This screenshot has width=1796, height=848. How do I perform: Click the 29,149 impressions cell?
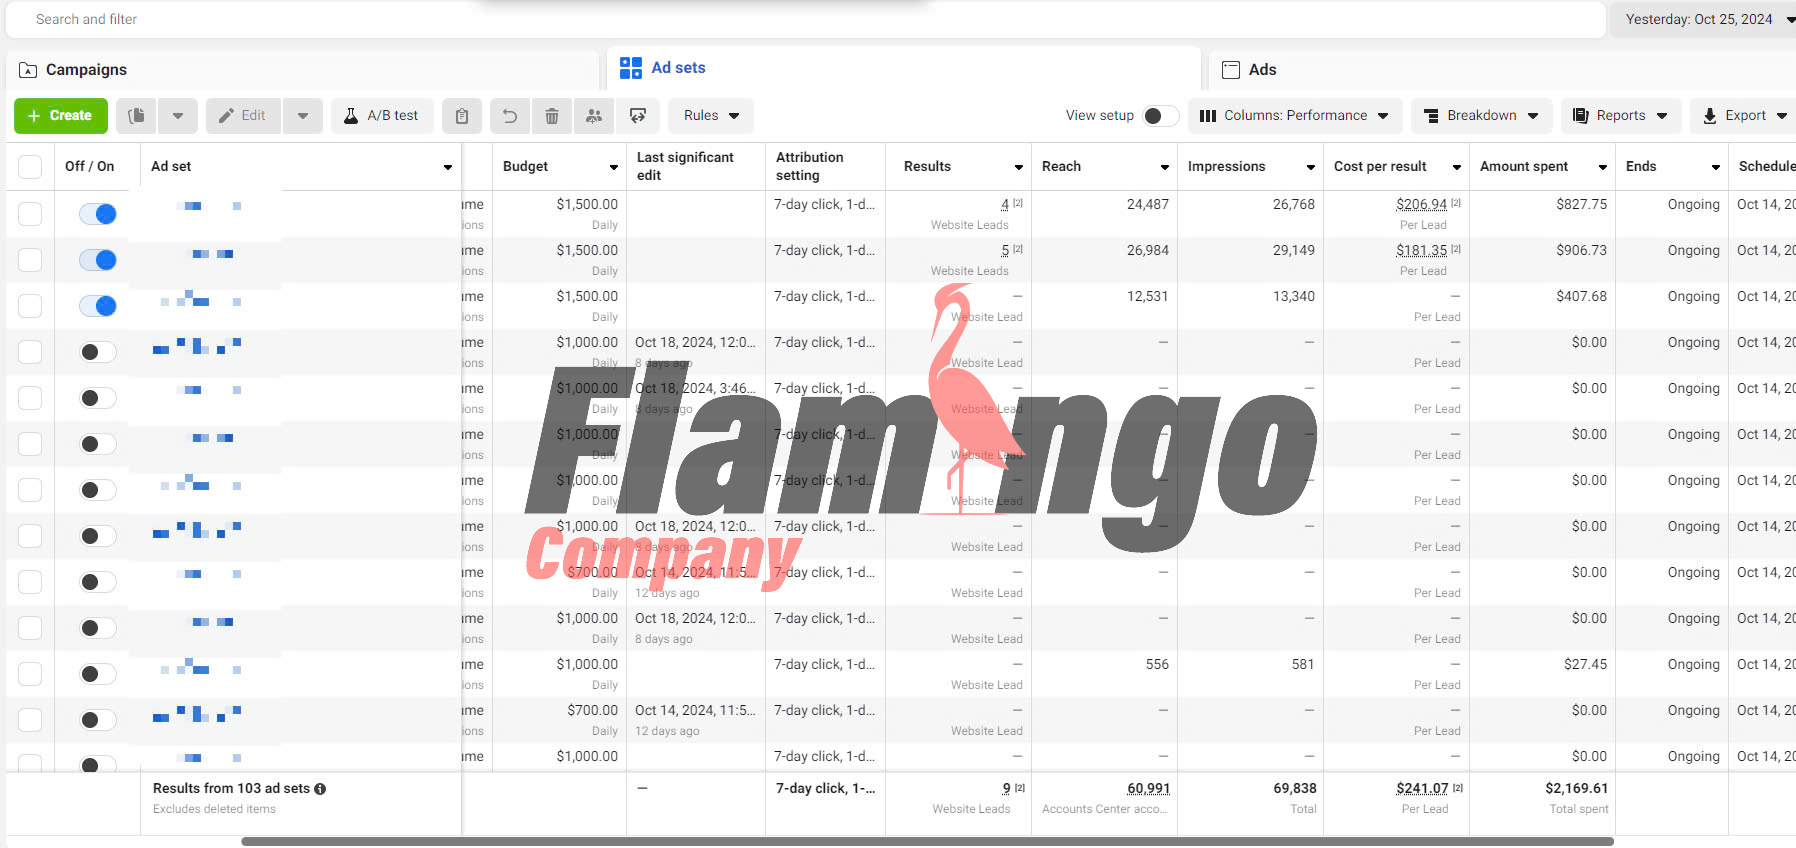(1293, 250)
